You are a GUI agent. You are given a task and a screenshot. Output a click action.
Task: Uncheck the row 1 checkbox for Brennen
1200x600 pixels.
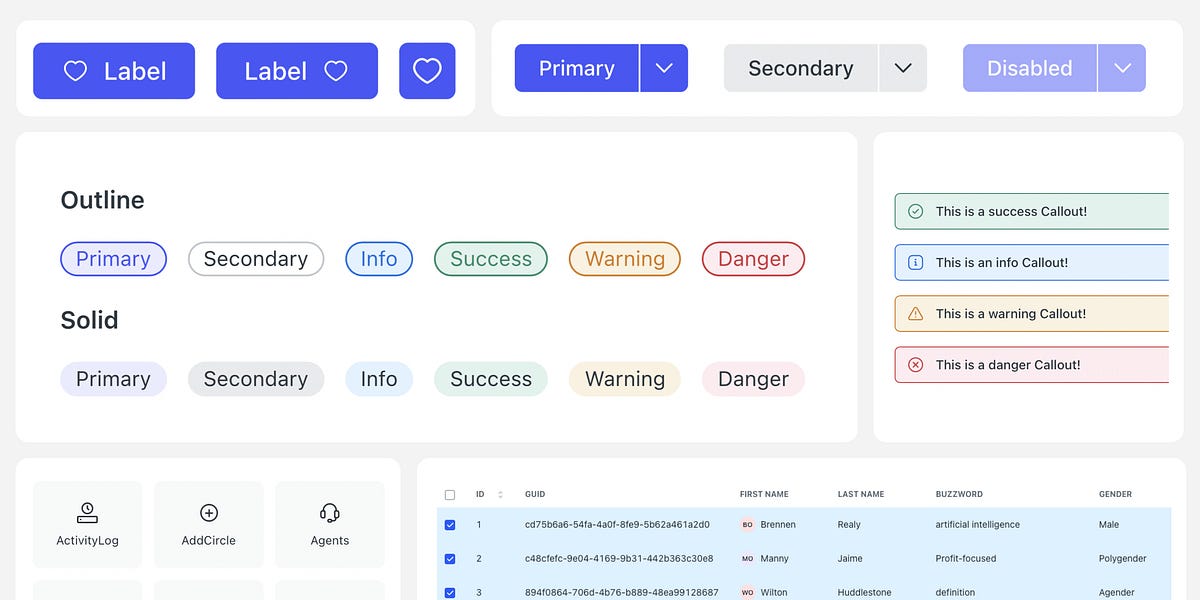[x=450, y=525]
